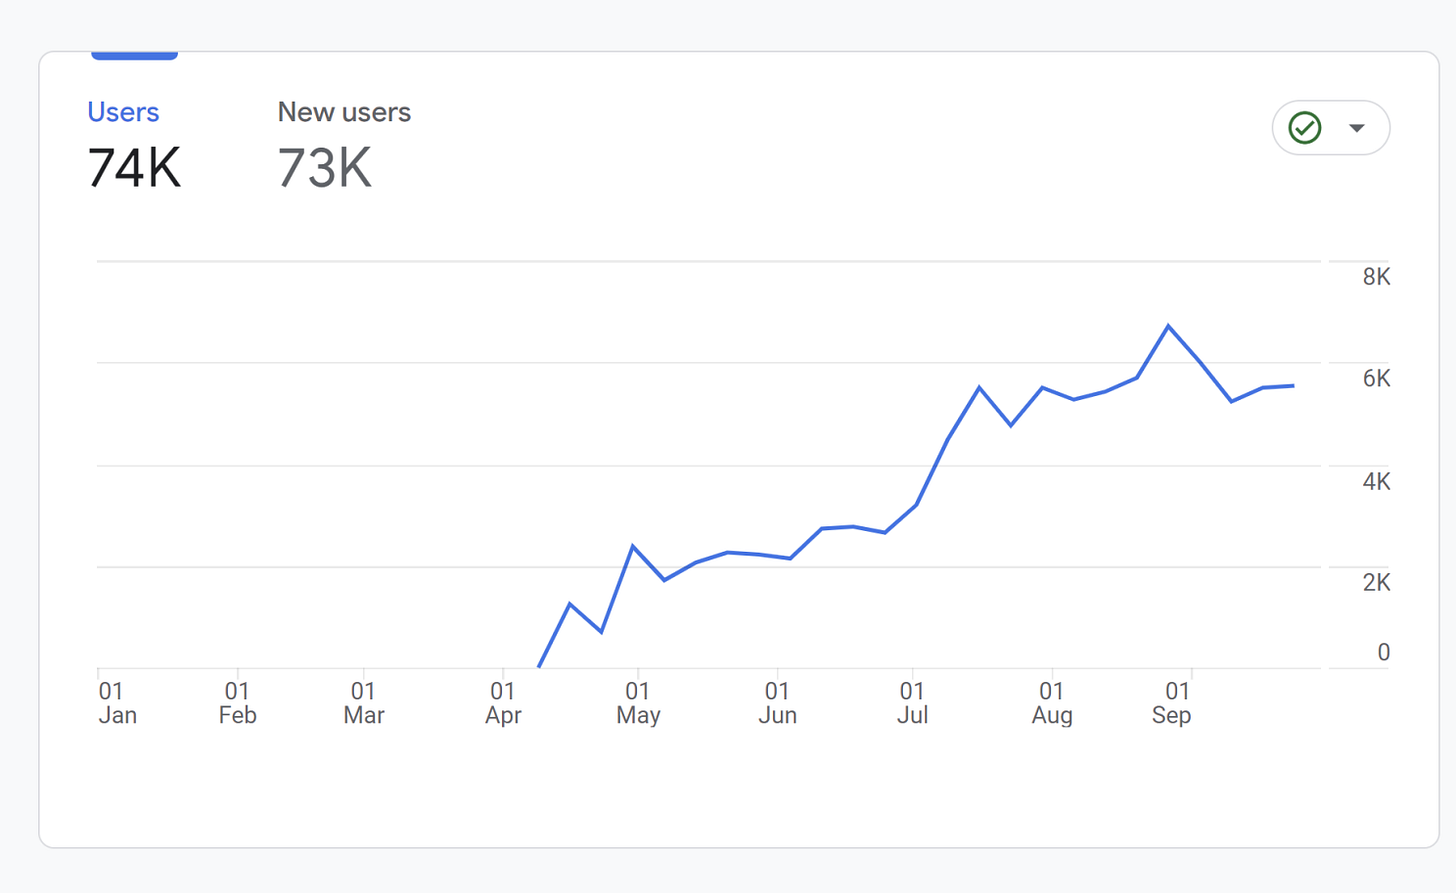Click the last data point of the users line
1456x893 pixels.
1294,386
